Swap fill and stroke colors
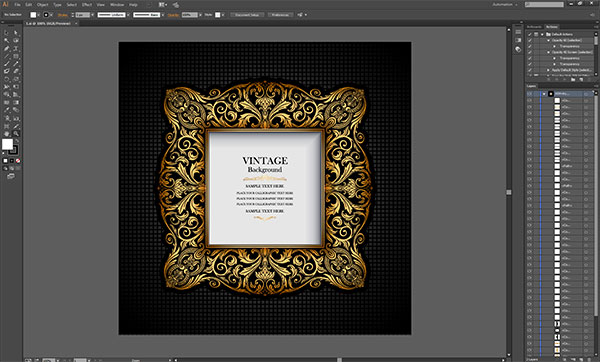The height and width of the screenshot is (362, 600). pyautogui.click(x=17, y=141)
